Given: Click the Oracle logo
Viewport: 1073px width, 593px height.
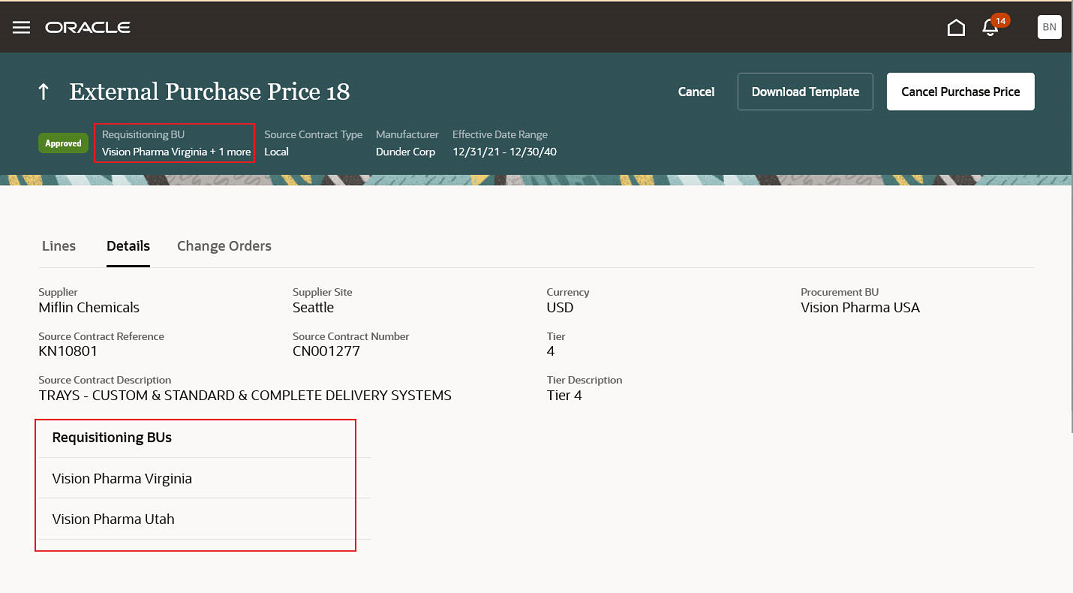Looking at the screenshot, I should [x=88, y=27].
